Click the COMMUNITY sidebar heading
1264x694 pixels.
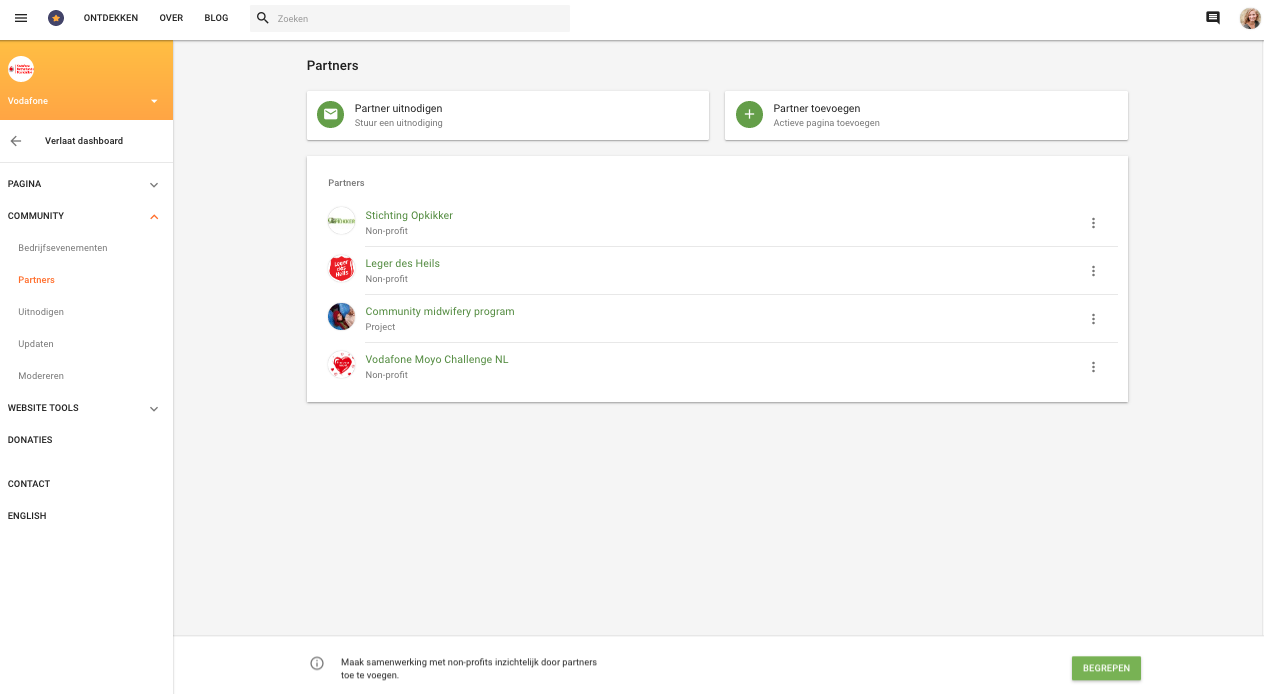click(x=36, y=216)
